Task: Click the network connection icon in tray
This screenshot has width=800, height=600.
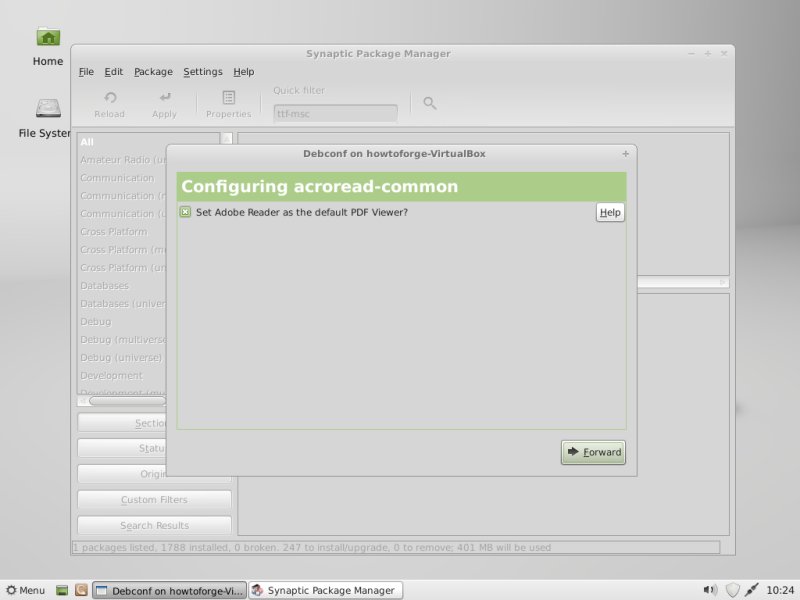Action: point(751,590)
